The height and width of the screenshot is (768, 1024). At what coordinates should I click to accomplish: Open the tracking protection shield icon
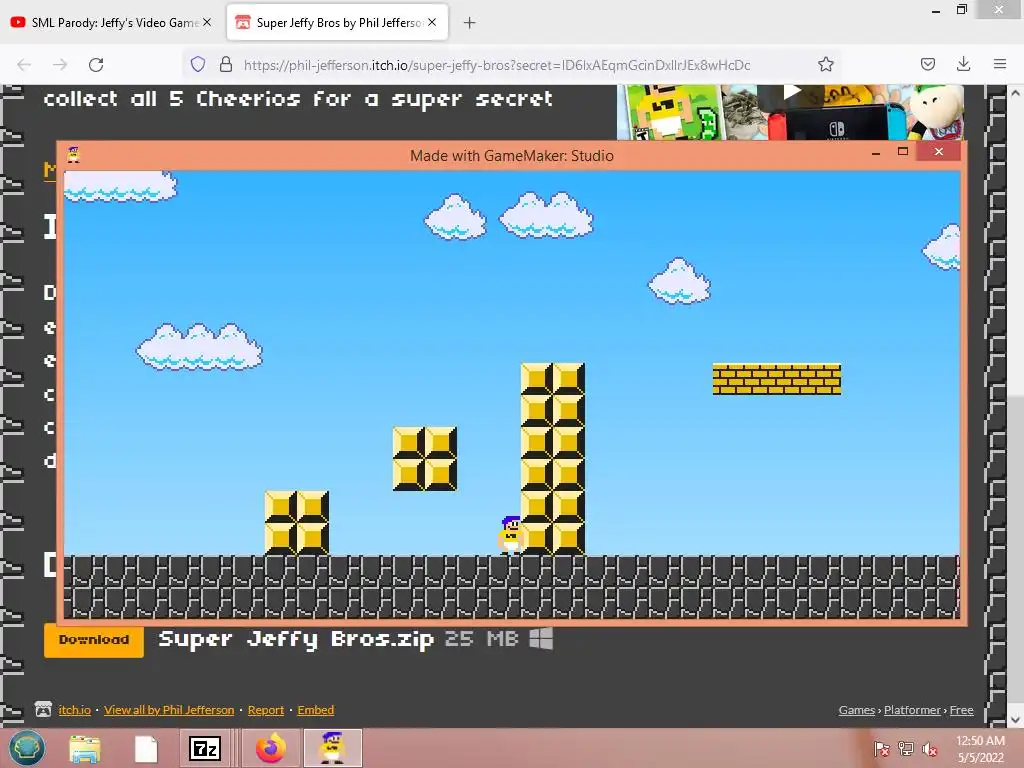[198, 65]
